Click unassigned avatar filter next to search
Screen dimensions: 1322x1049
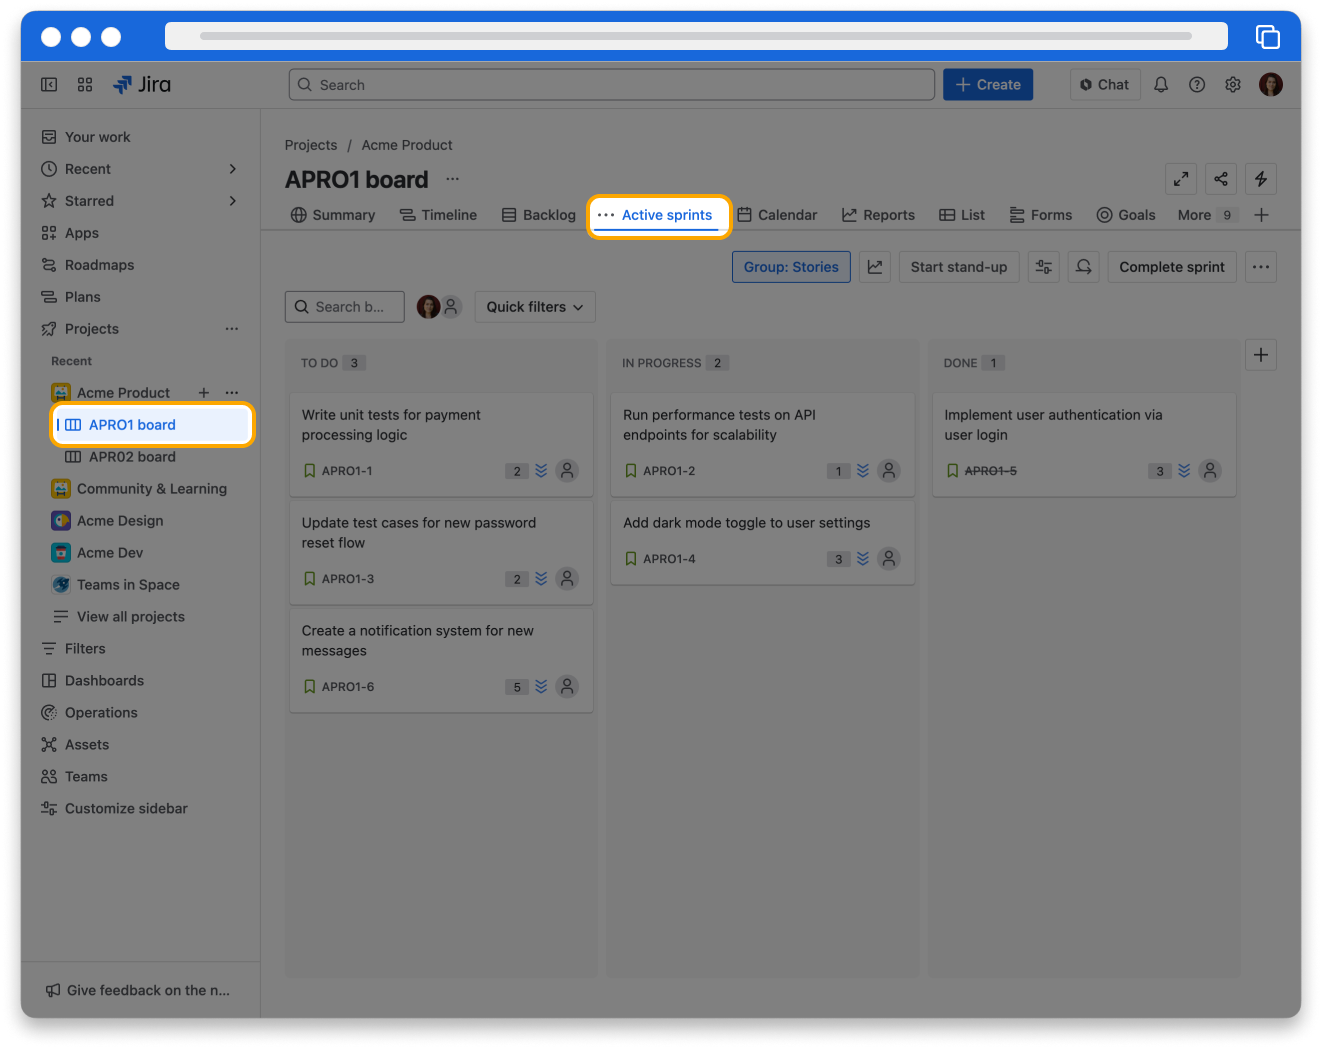coord(452,307)
